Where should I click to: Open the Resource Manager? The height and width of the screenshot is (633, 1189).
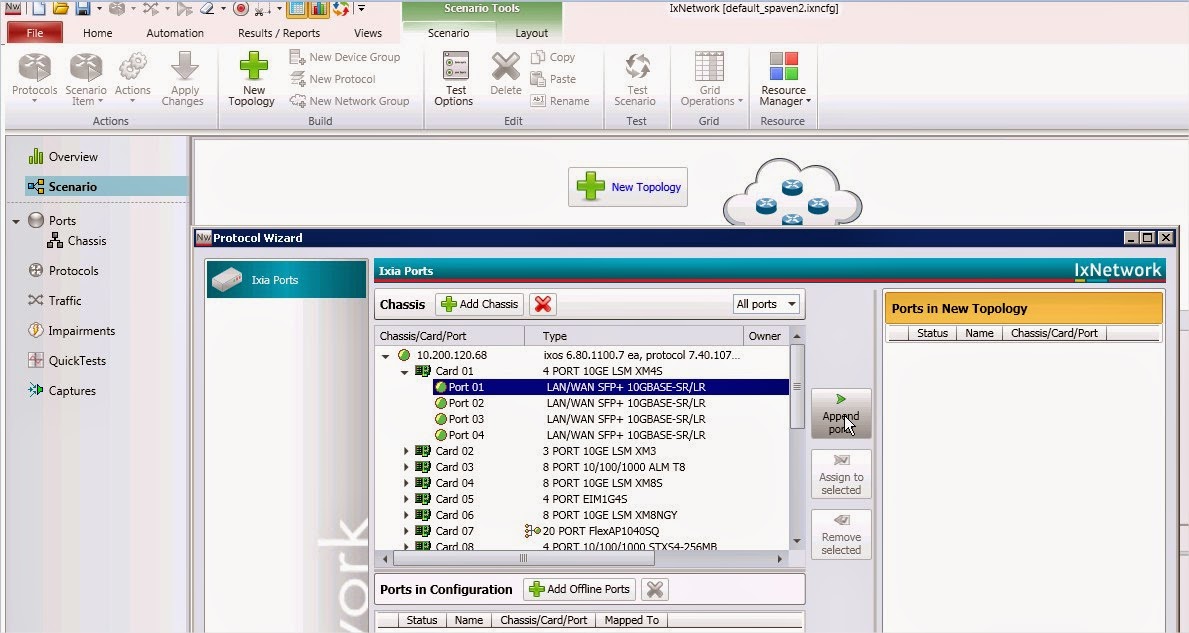click(x=783, y=80)
